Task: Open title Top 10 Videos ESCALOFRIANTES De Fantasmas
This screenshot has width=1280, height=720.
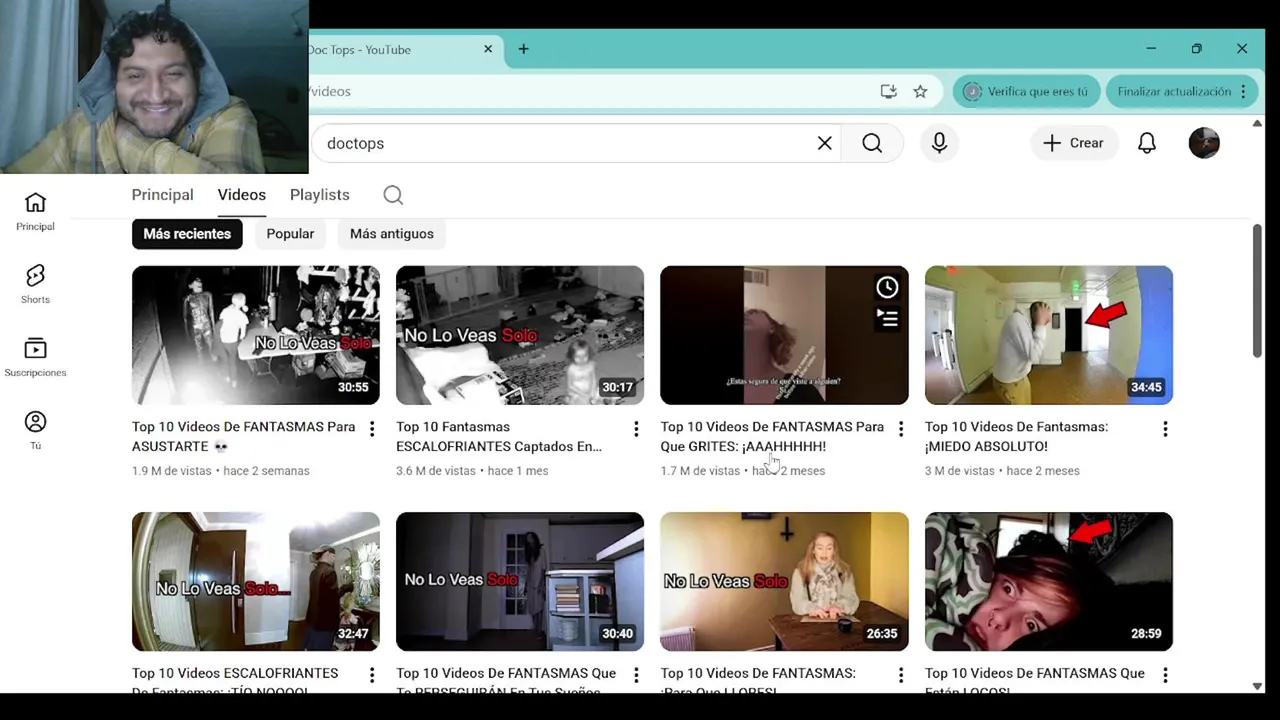Action: (x=235, y=681)
